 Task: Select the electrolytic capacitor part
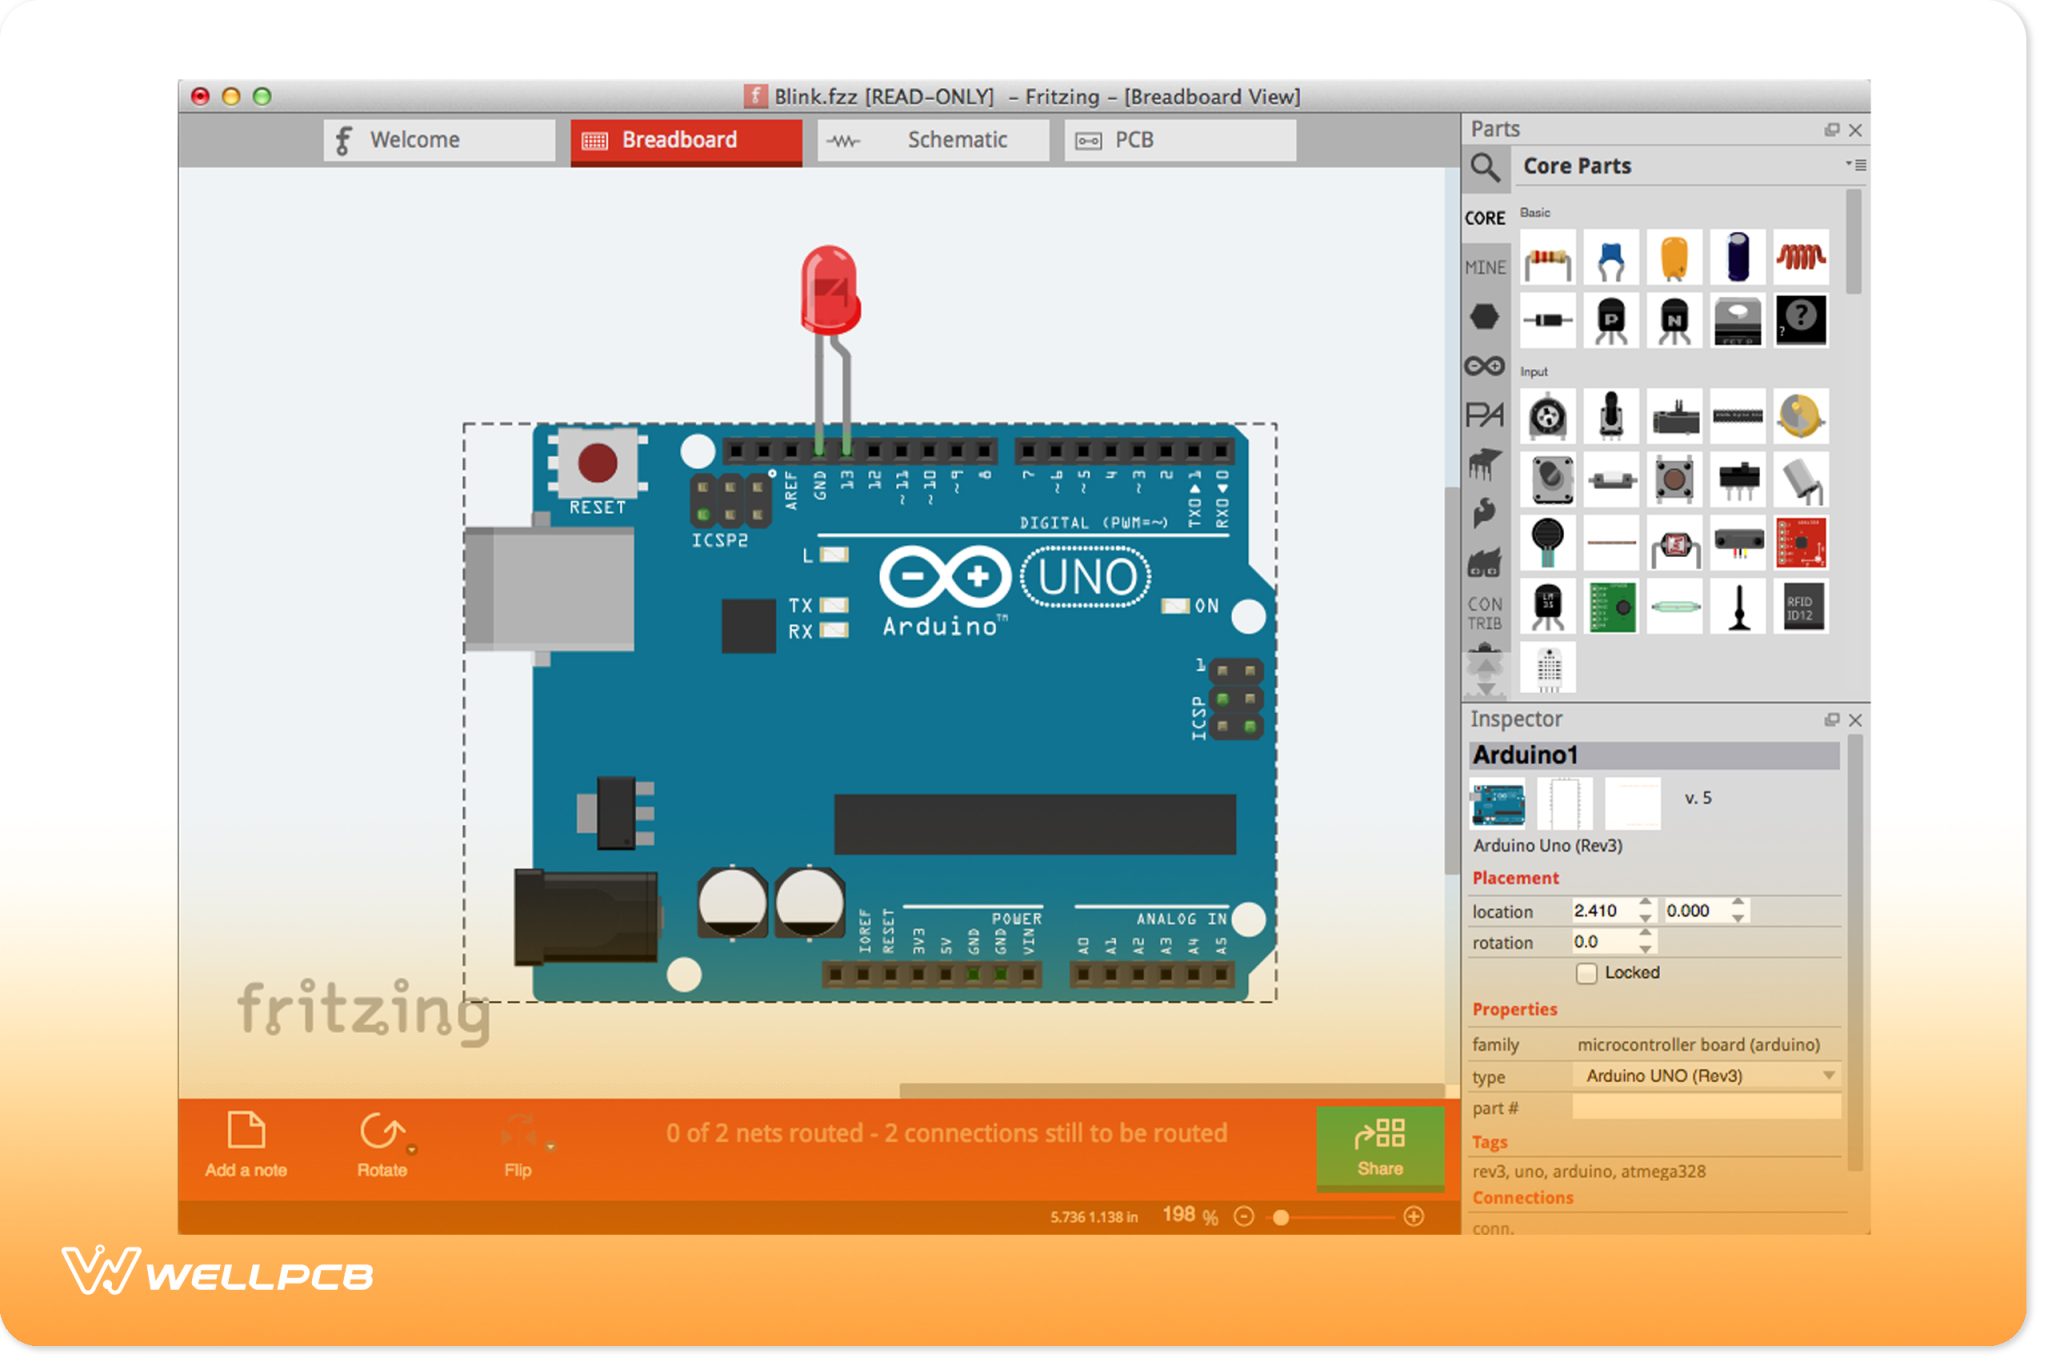[1738, 257]
